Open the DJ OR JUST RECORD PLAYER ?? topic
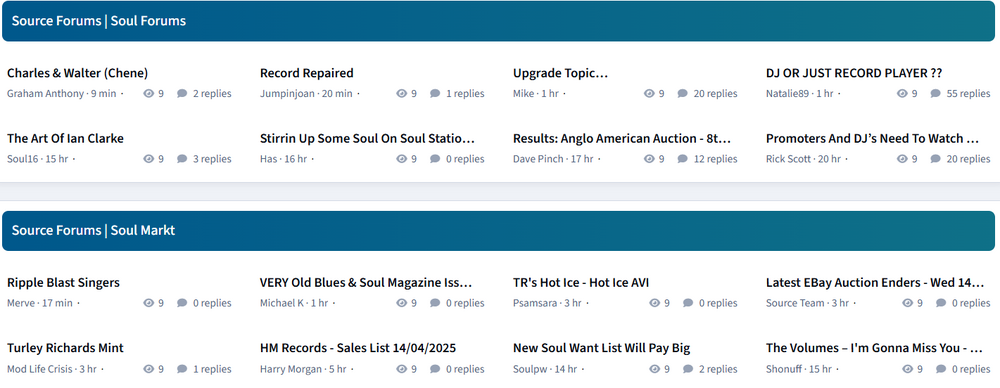Image resolution: width=1000 pixels, height=388 pixels. 854,73
